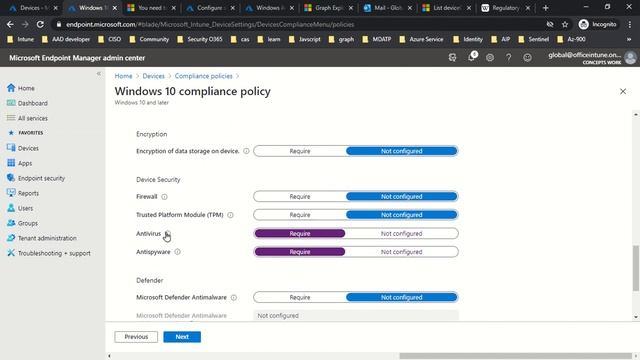Set Microsoft Defender Antimalware to Require

point(300,298)
